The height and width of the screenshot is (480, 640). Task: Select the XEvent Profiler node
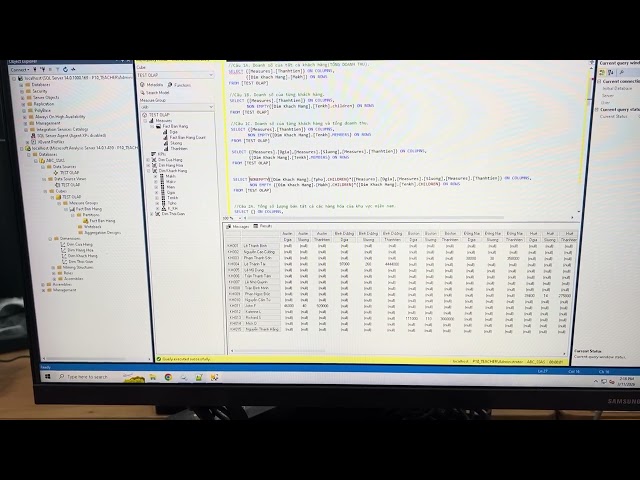pos(47,142)
